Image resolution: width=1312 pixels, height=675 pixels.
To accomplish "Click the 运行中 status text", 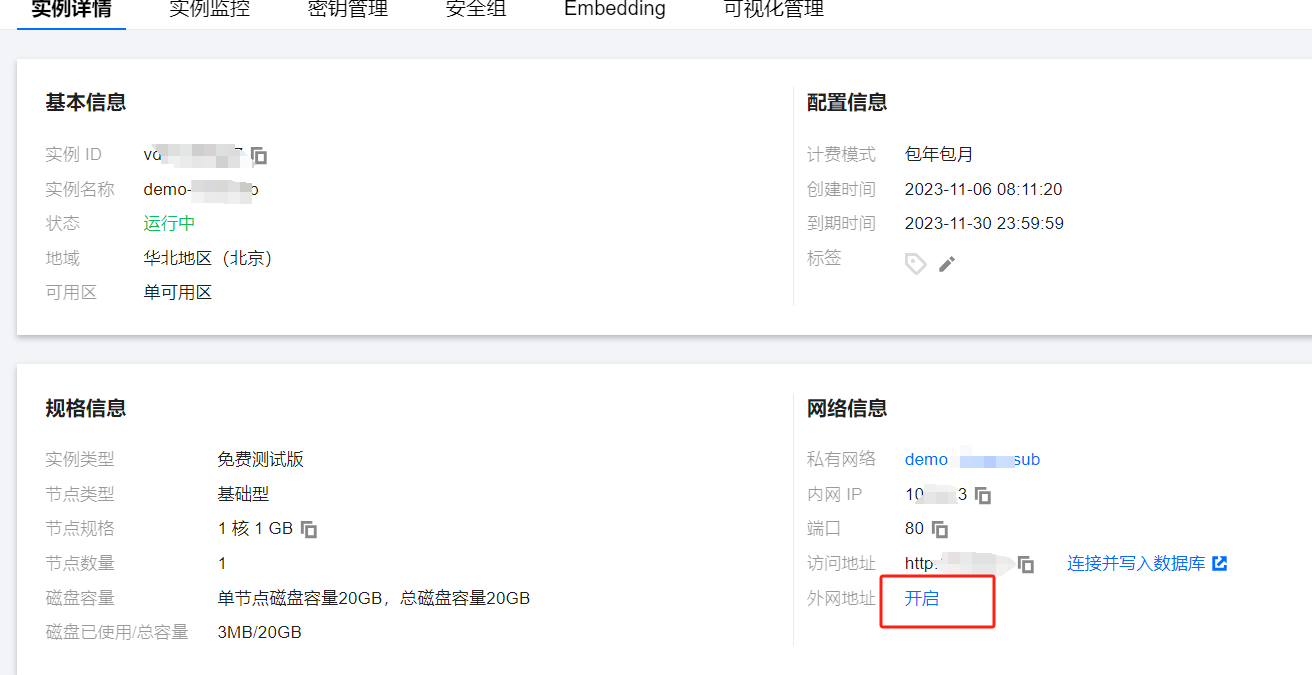I will (x=169, y=223).
